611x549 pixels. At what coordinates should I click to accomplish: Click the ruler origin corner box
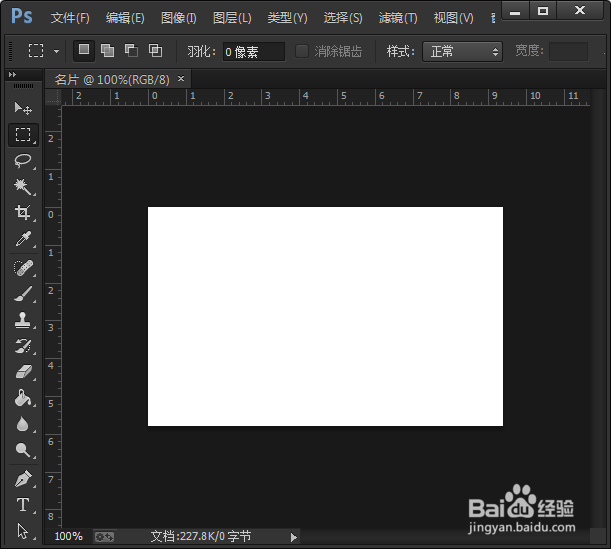click(x=53, y=97)
